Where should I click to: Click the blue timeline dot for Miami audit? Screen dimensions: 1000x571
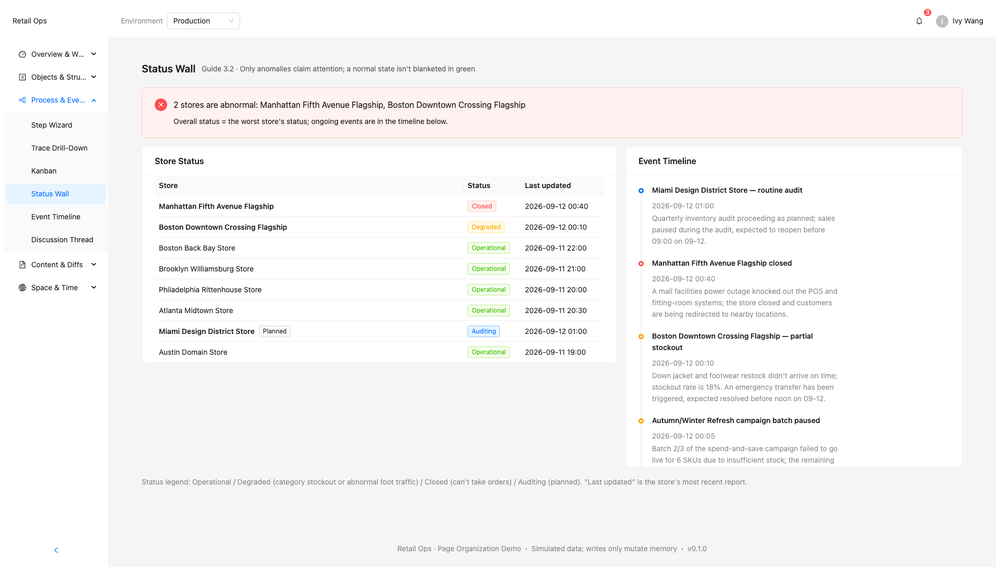click(x=641, y=191)
